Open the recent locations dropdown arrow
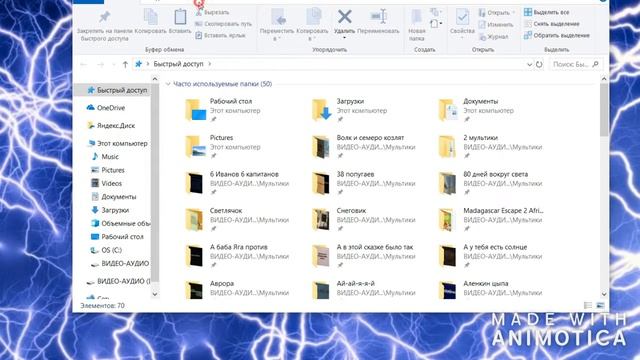This screenshot has width=640, height=360. point(113,64)
